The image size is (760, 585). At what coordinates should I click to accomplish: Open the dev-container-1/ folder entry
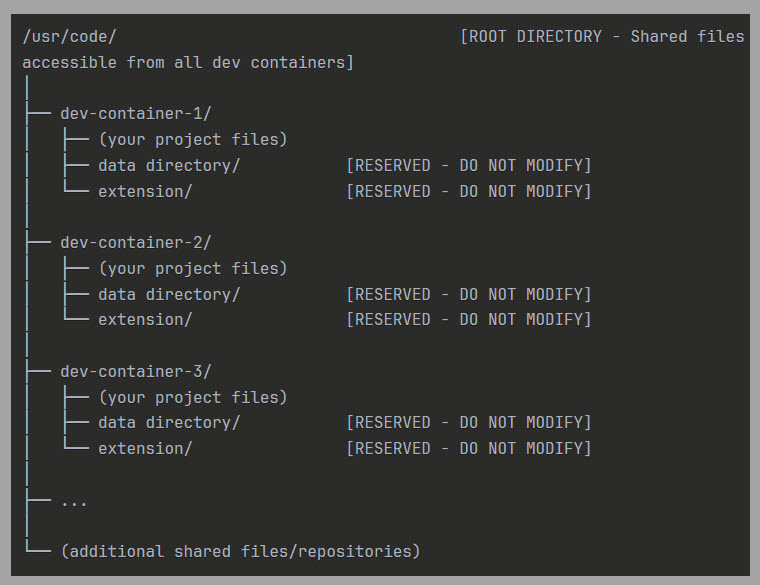point(135,114)
